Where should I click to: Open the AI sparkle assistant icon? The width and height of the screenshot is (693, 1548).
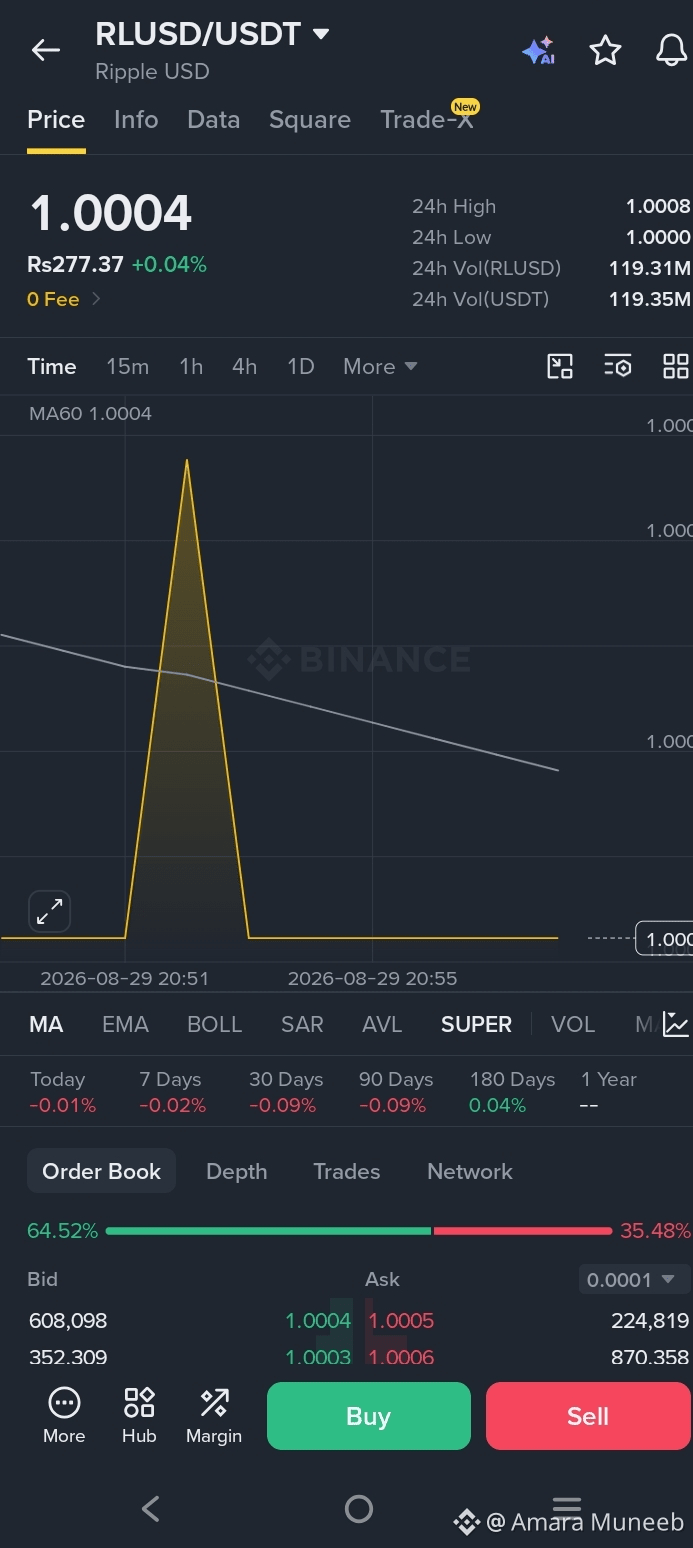[538, 51]
